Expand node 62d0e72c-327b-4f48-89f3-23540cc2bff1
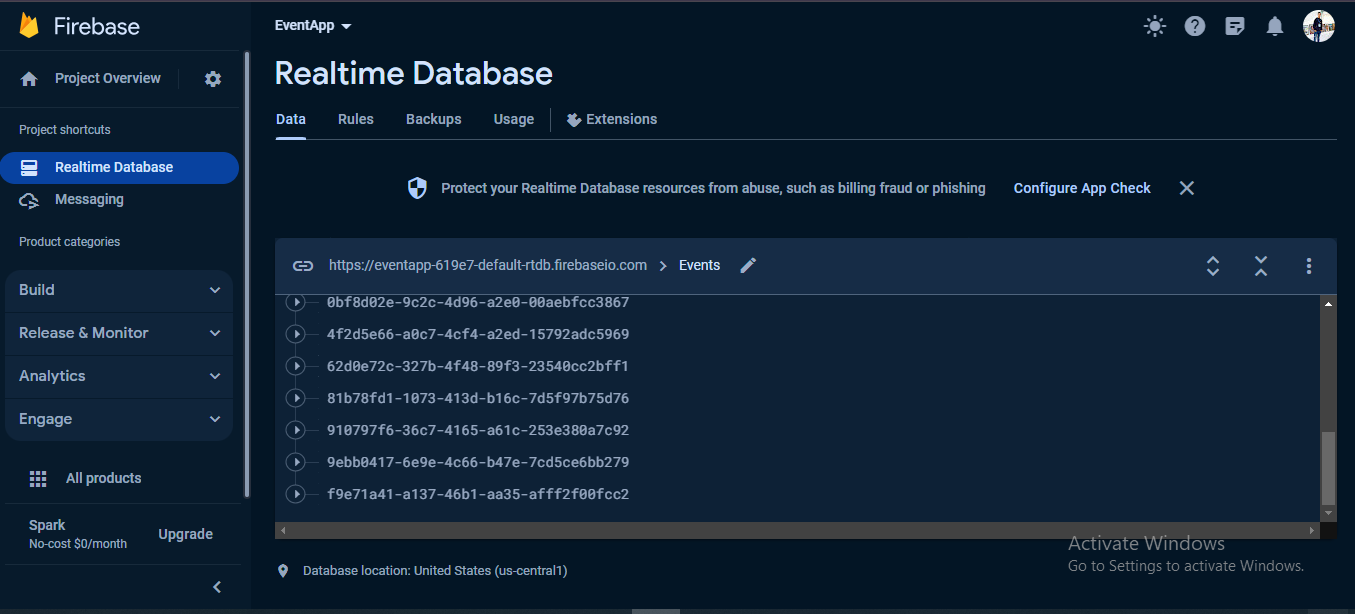The width and height of the screenshot is (1355, 614). [x=295, y=366]
